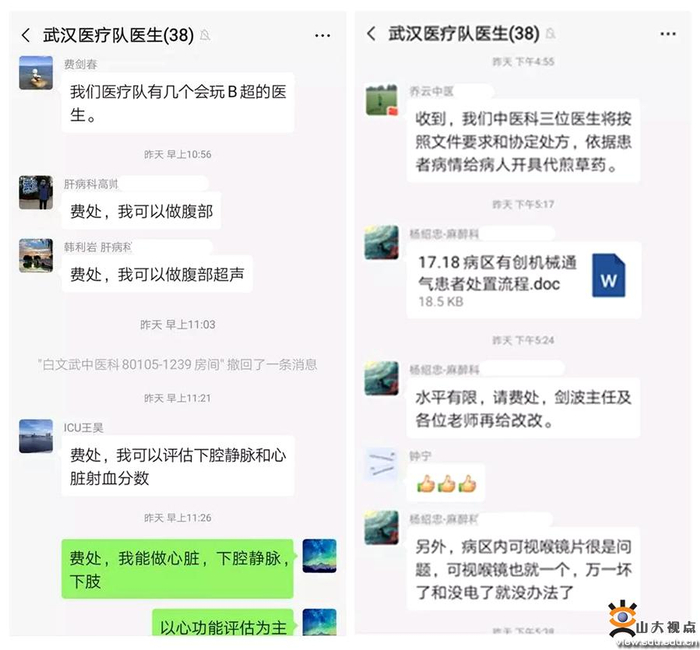The image size is (700, 650).
Task: Tap the thumbs-up emoji message from 钟宁
Action: pos(446,483)
